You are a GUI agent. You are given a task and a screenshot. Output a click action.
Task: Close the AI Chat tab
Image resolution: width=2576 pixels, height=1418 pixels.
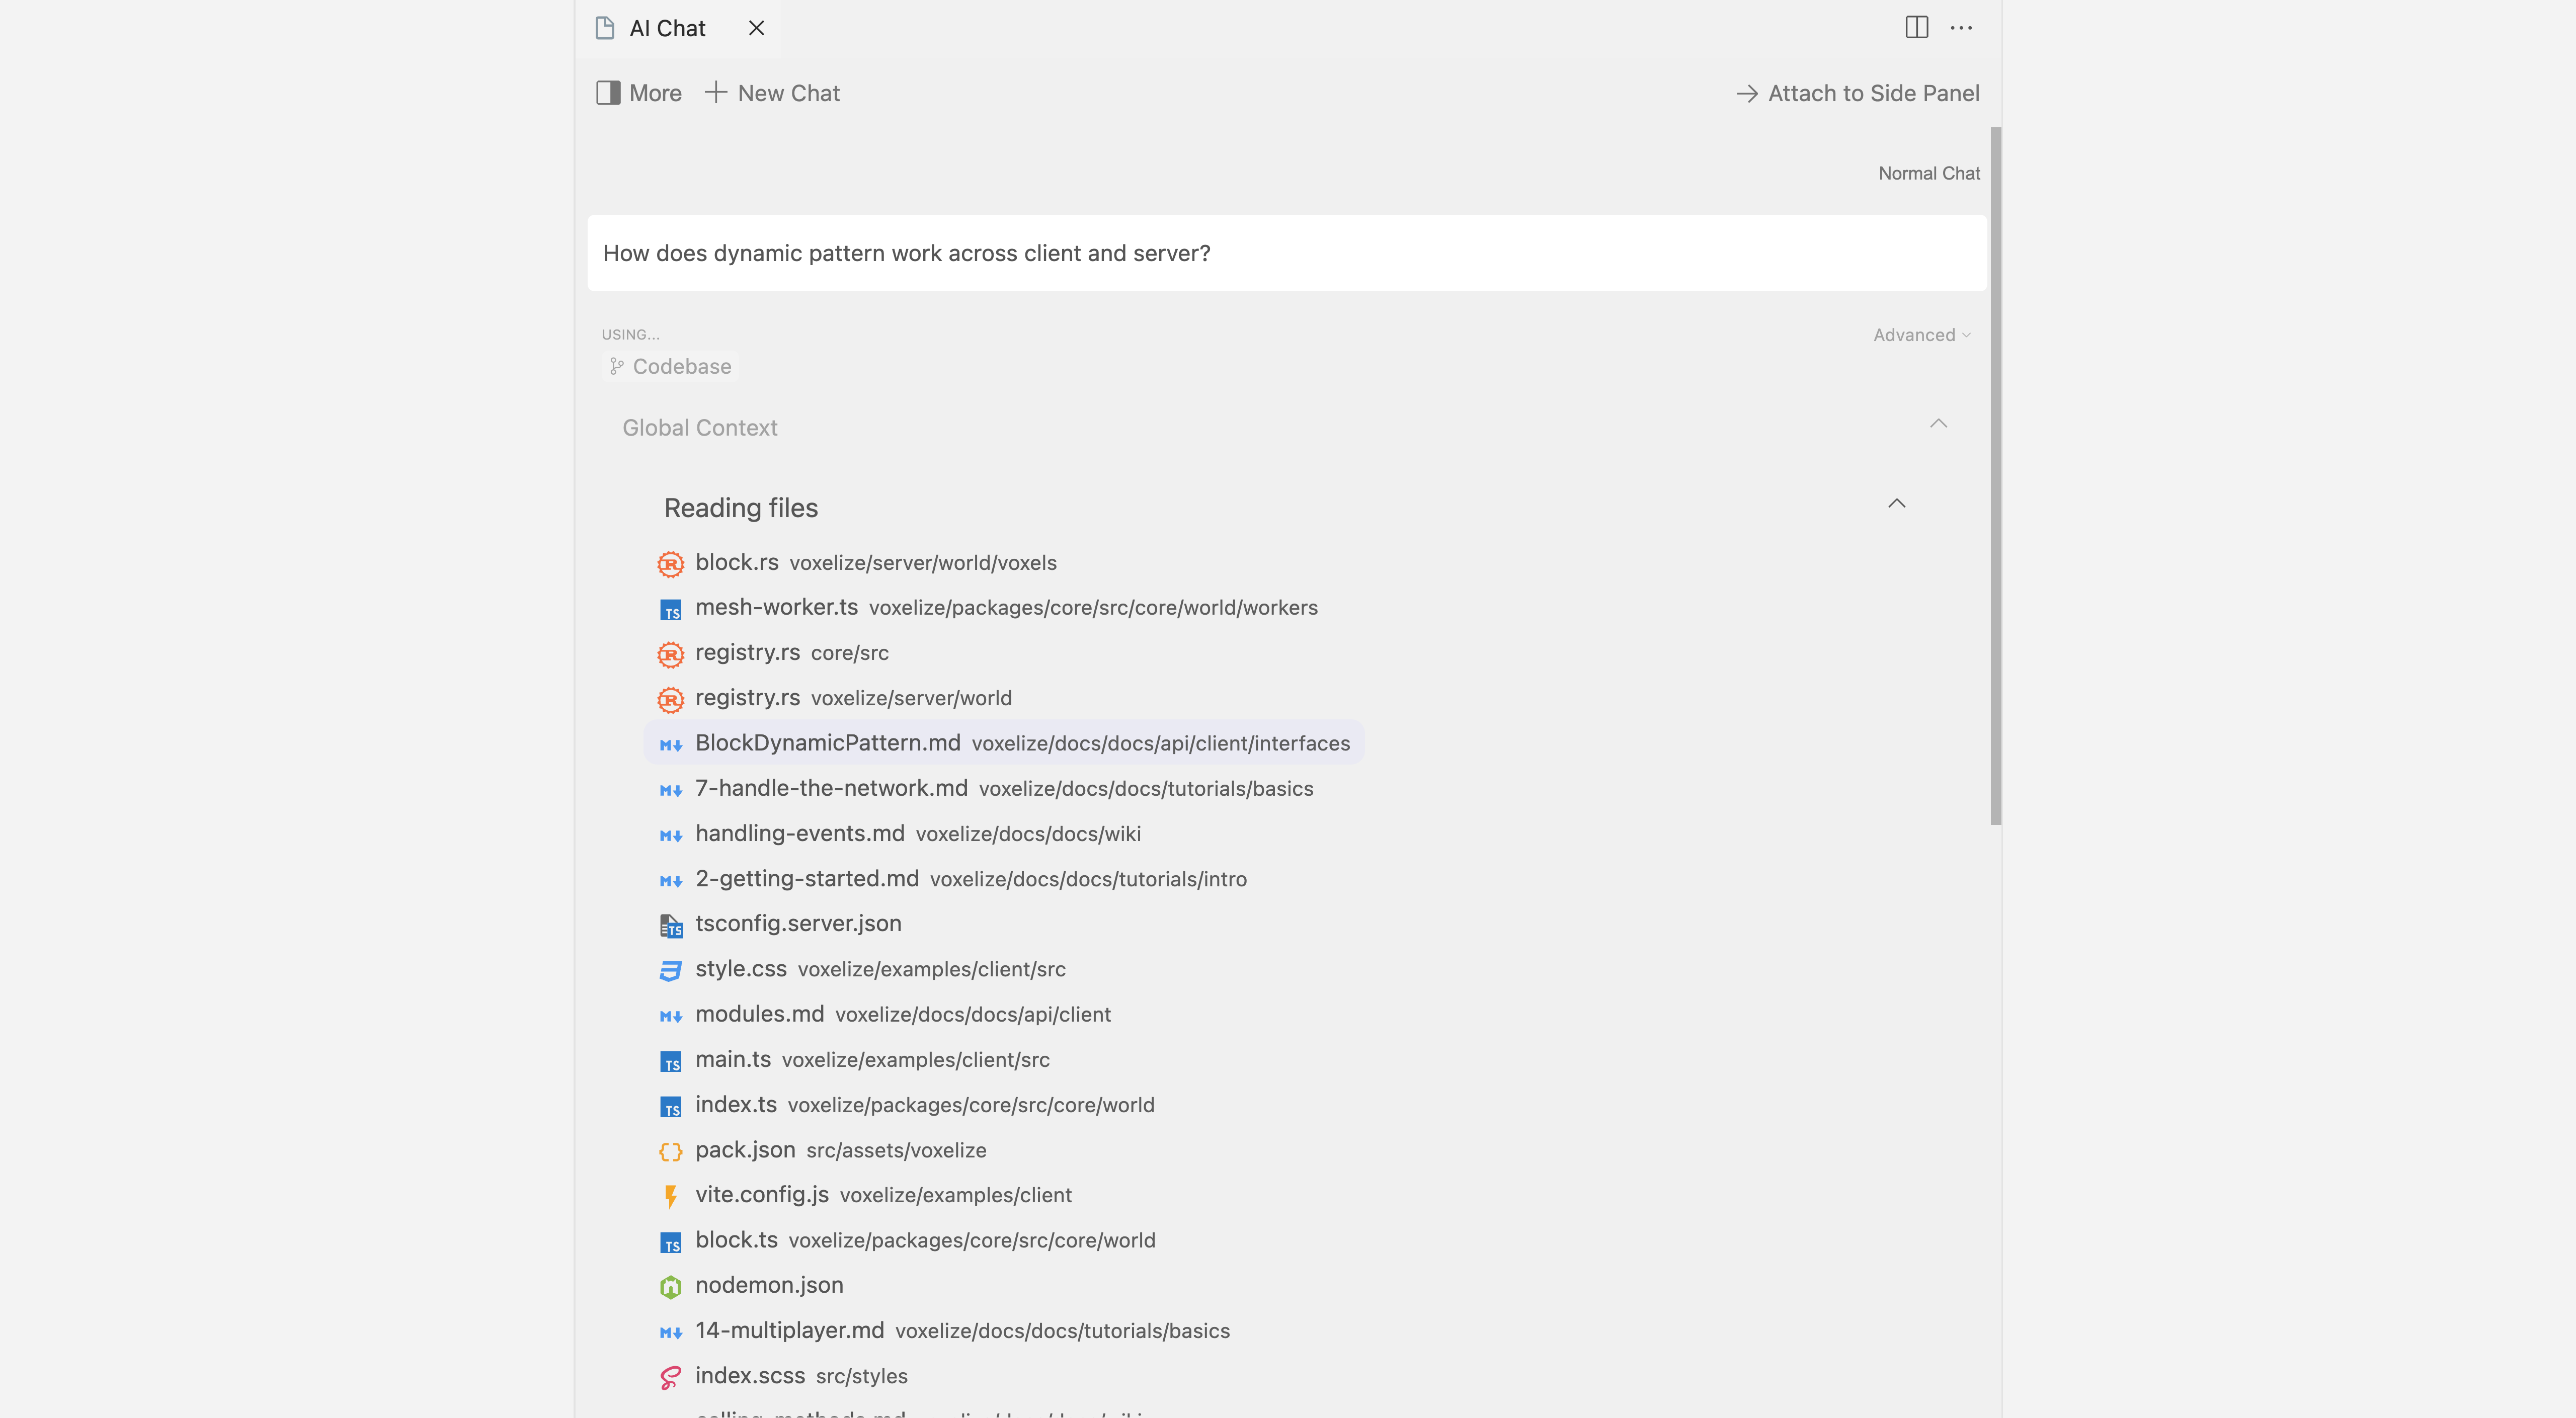(756, 28)
